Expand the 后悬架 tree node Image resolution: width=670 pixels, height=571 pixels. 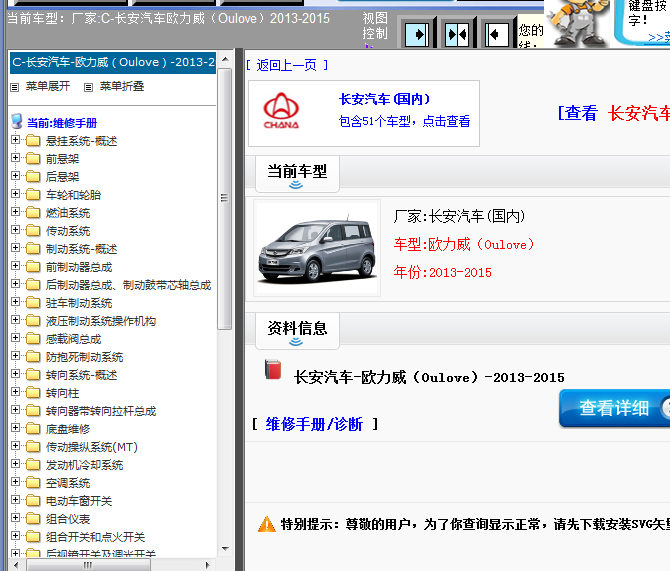[15, 176]
